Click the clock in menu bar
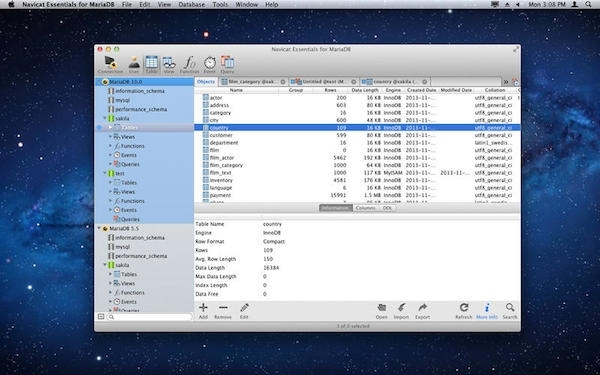 tap(547, 5)
